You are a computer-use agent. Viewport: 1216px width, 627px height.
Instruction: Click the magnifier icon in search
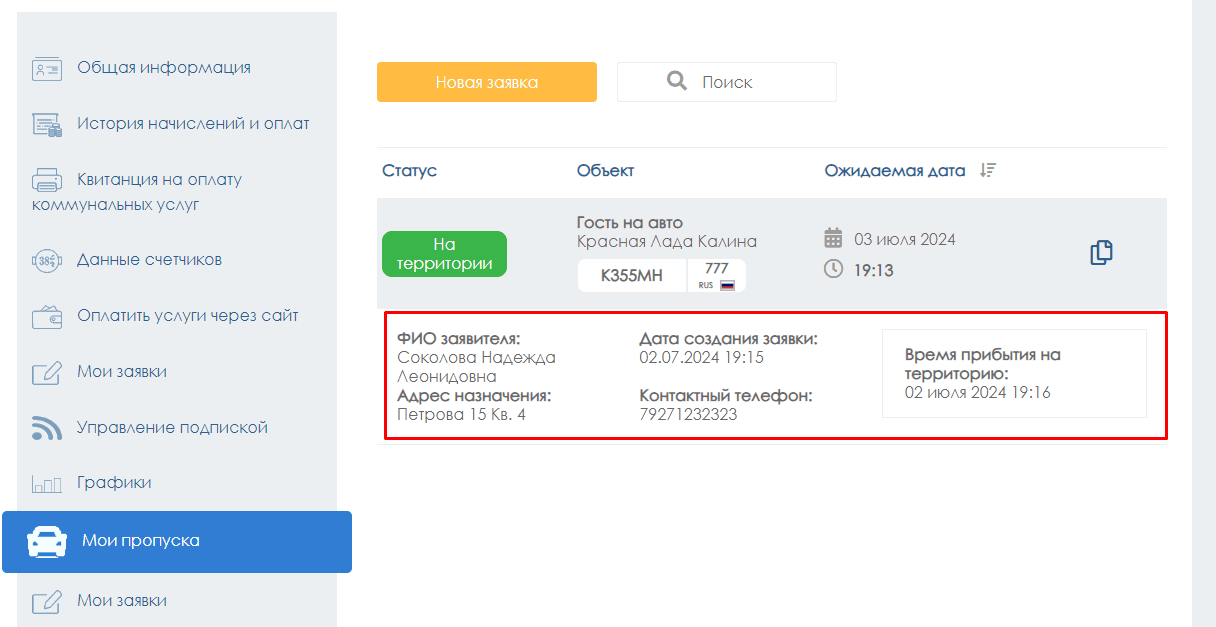pos(677,81)
